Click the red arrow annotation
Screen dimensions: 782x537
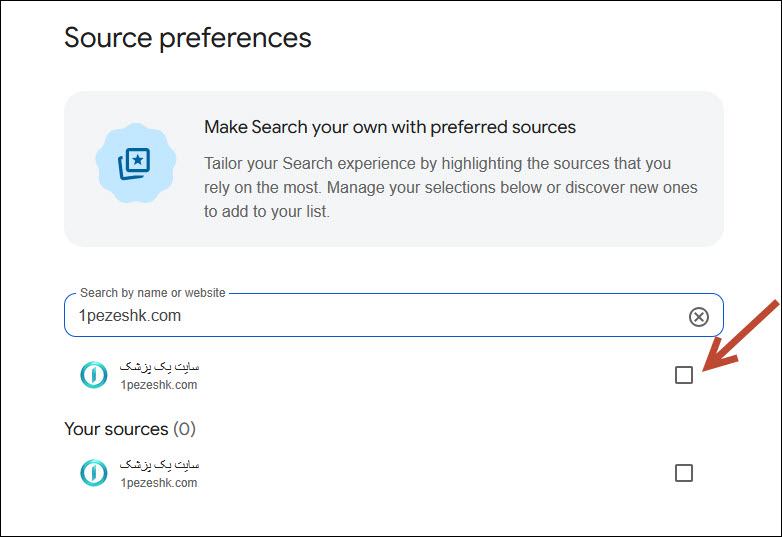point(740,336)
